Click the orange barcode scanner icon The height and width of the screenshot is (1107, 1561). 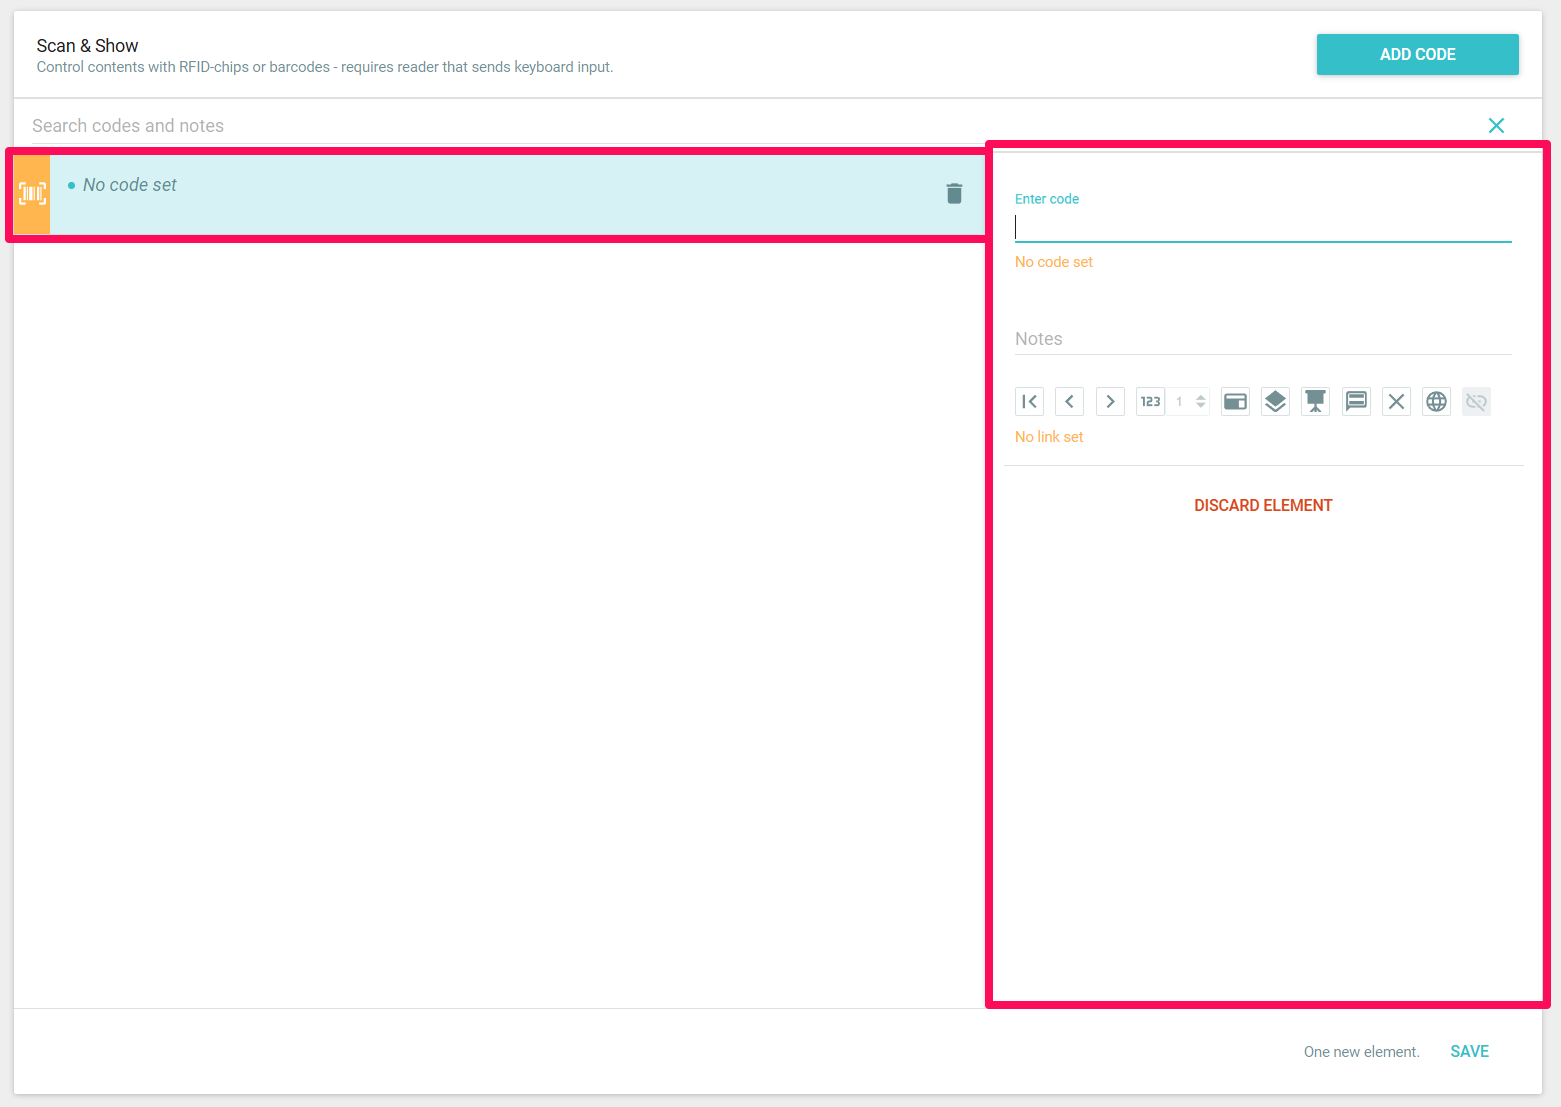(32, 194)
